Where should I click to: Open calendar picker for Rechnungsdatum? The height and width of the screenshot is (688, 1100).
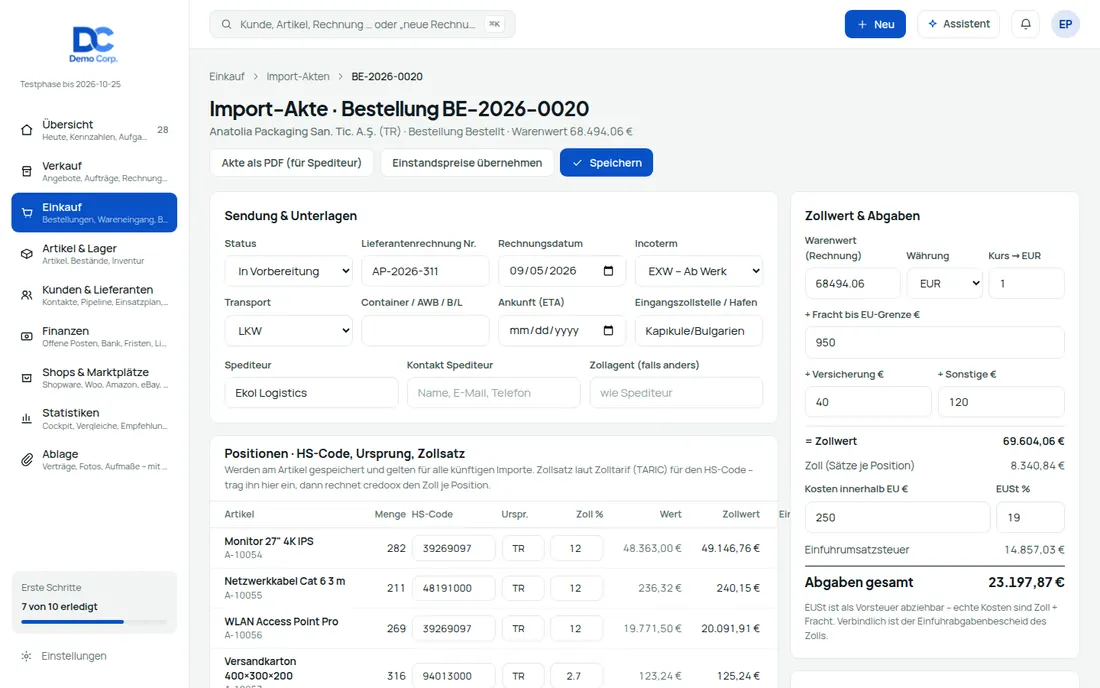pyautogui.click(x=608, y=271)
